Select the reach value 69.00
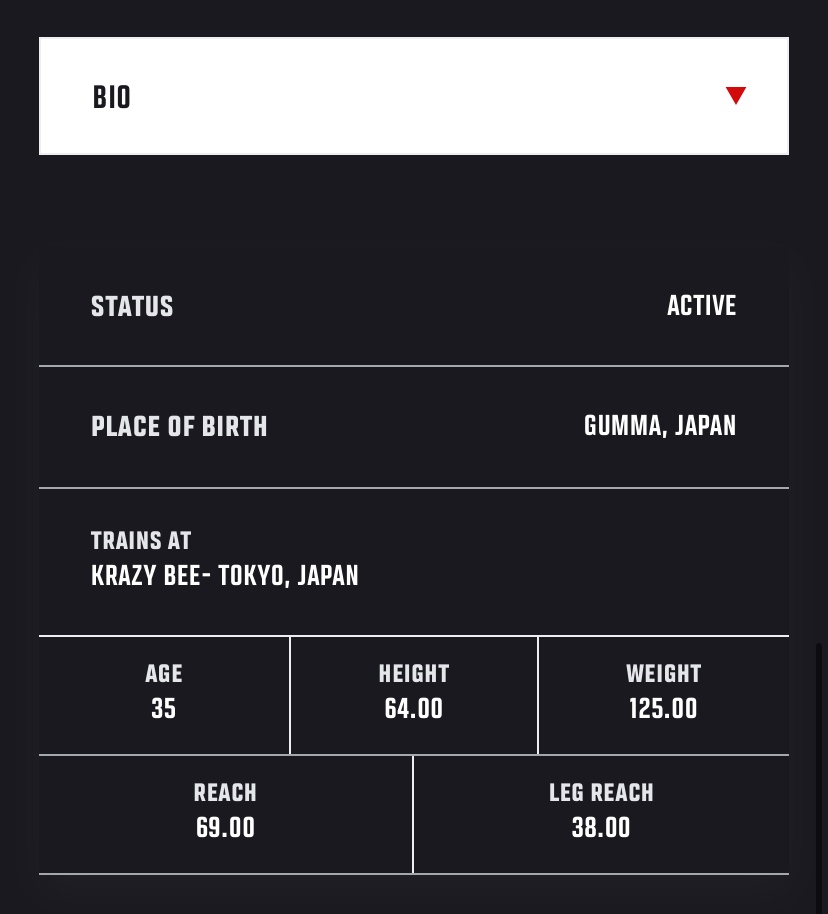Viewport: 828px width, 914px height. point(225,828)
